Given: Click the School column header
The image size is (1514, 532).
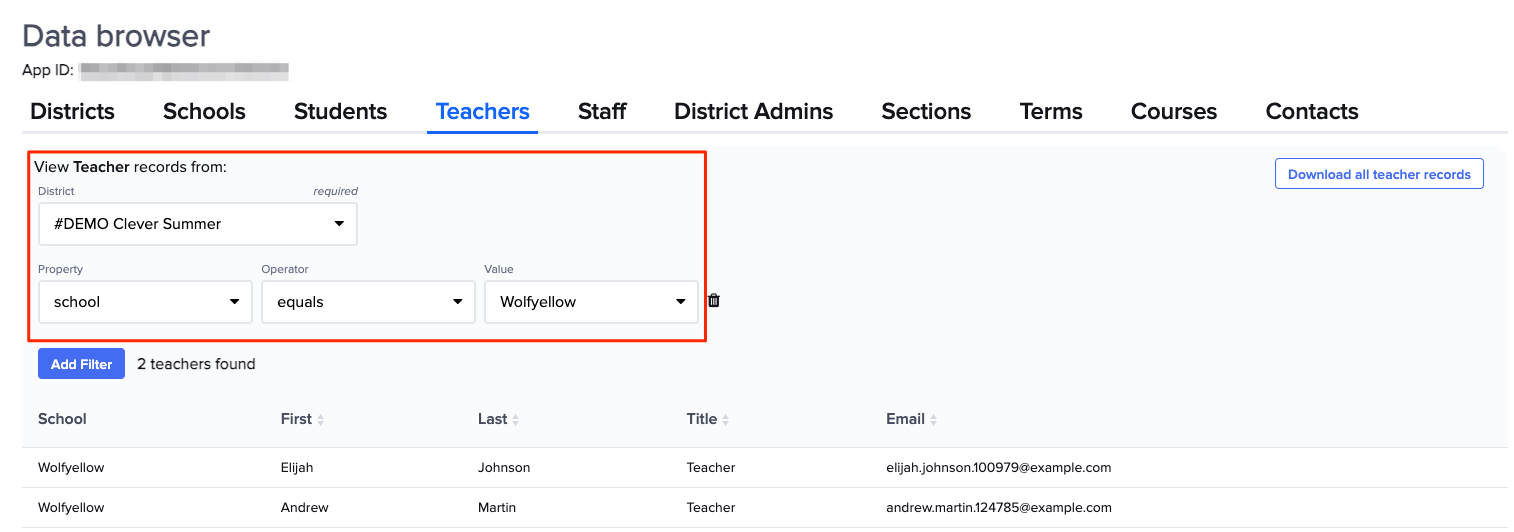Looking at the screenshot, I should click(x=62, y=419).
